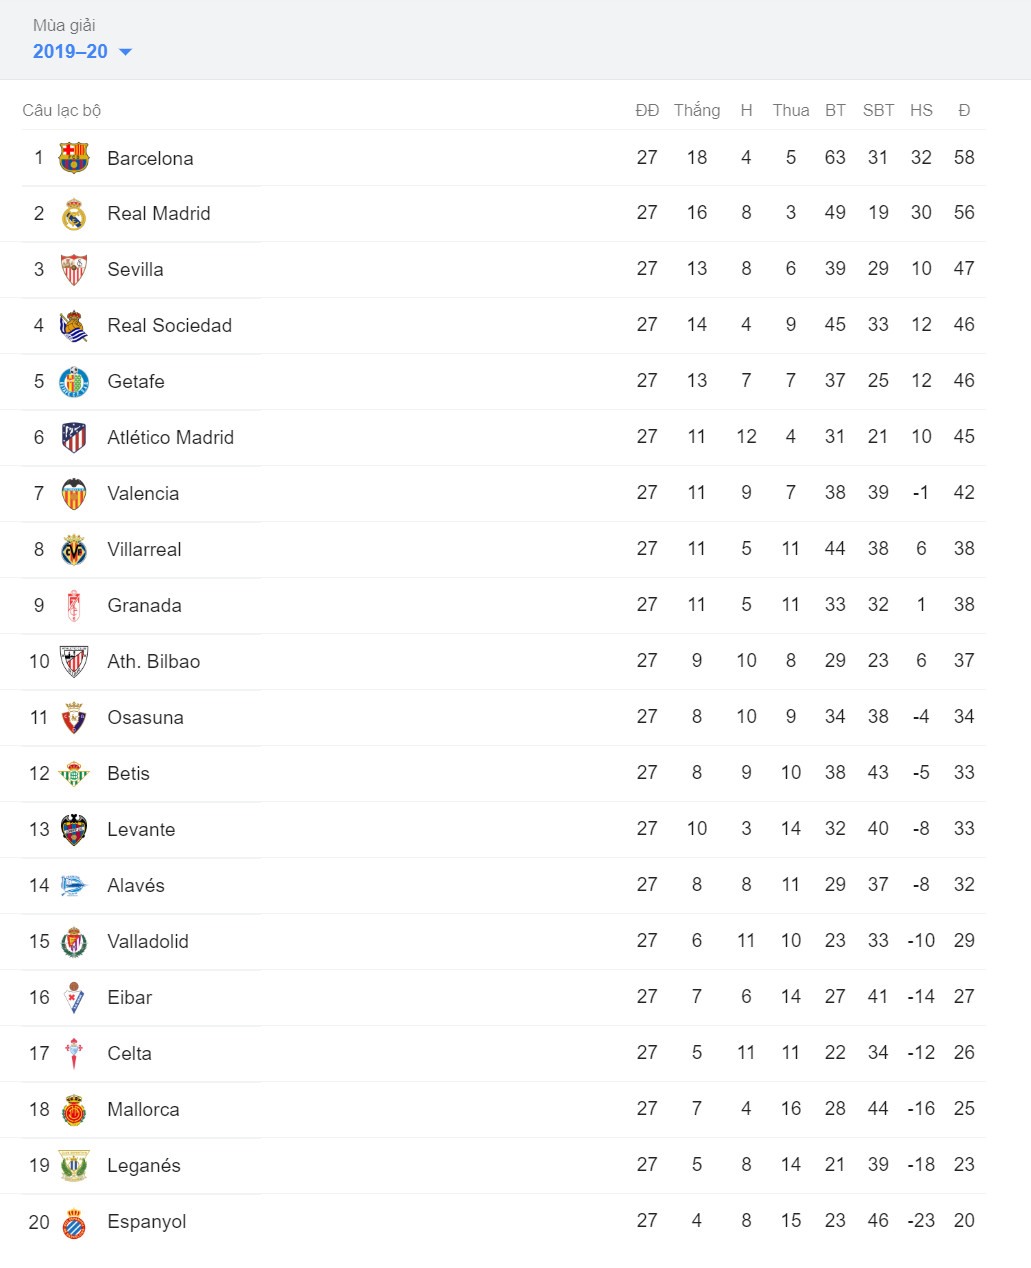Select the Alavés logo icon

[74, 886]
